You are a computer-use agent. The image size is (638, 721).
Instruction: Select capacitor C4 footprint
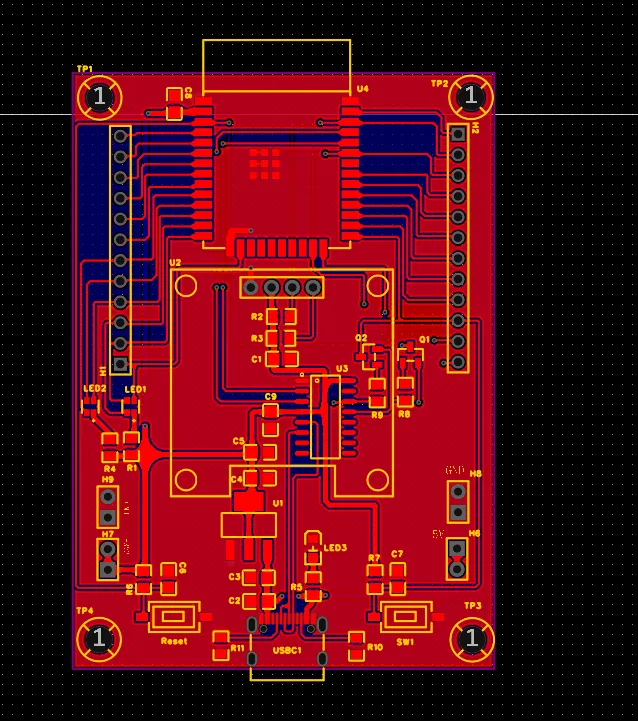pos(260,478)
